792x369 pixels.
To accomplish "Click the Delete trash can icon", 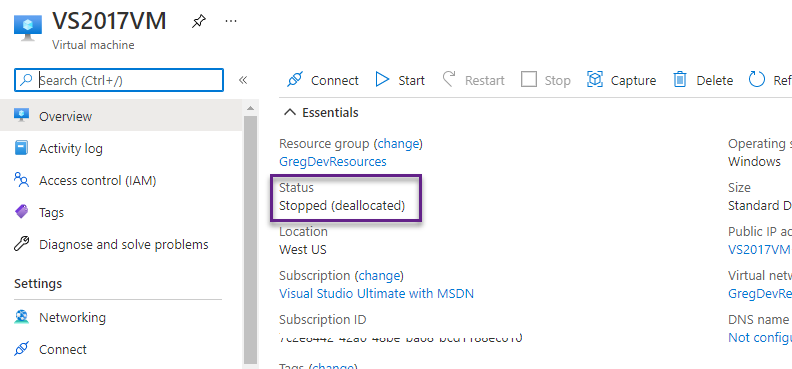I will [x=680, y=80].
